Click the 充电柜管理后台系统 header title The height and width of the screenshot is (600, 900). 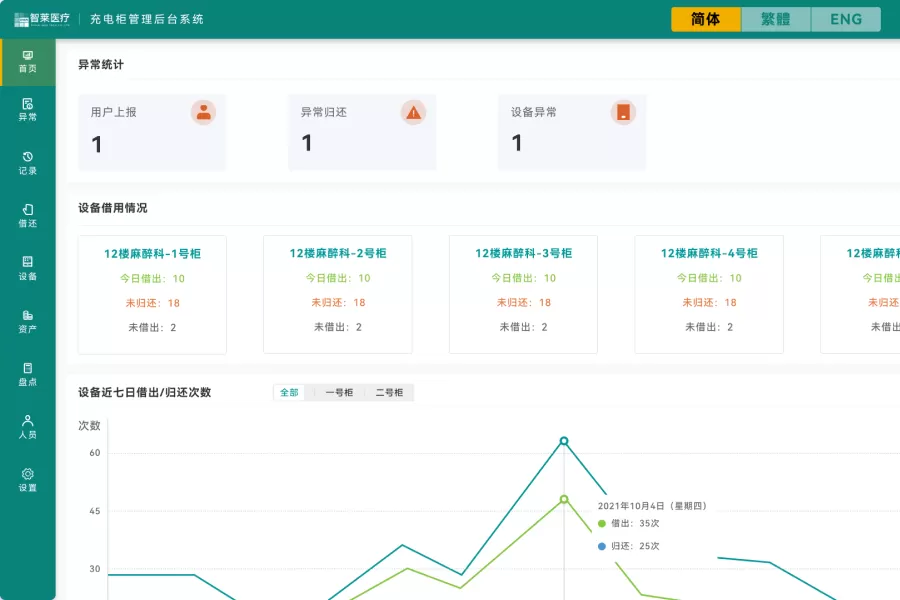146,20
